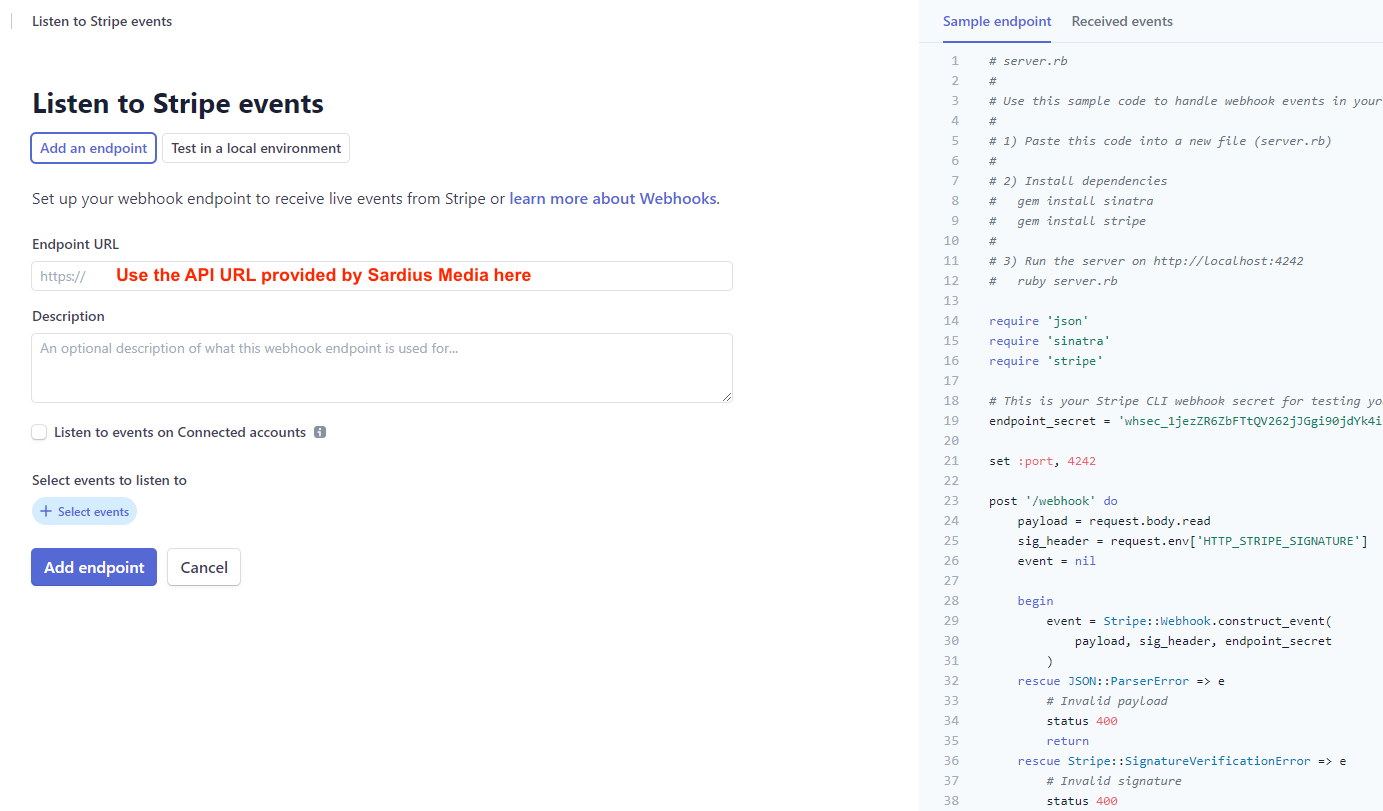
Task: Click 'Select events to listen to' label
Action: point(110,480)
